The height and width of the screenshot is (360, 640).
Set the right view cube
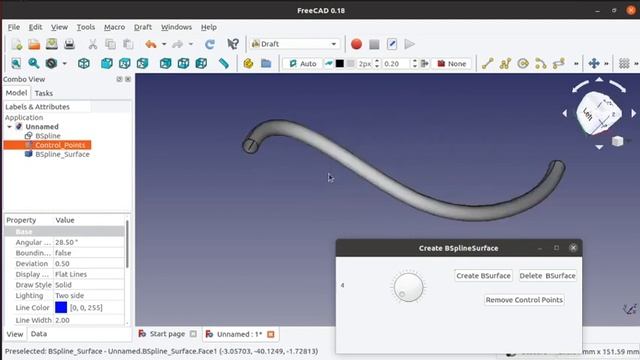pos(142,63)
